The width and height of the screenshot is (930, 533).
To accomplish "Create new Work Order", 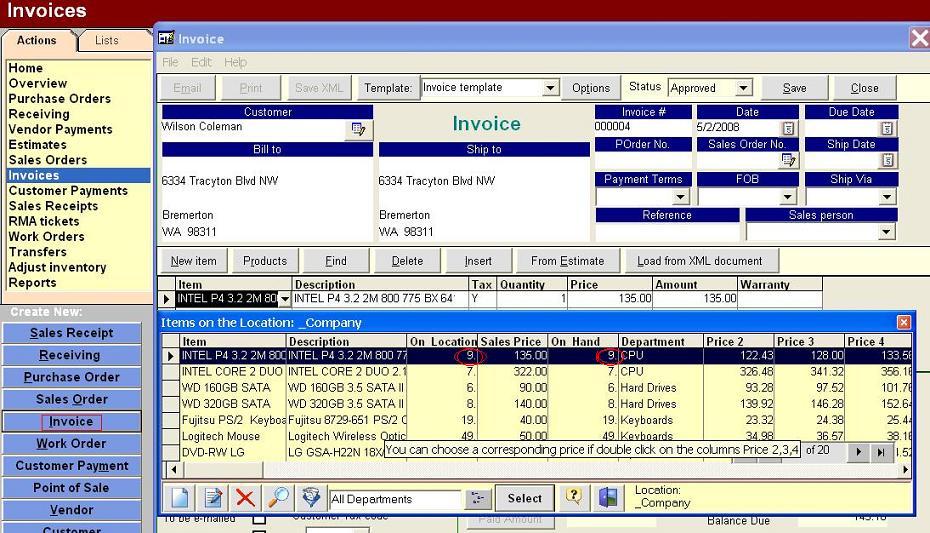I will point(72,443).
